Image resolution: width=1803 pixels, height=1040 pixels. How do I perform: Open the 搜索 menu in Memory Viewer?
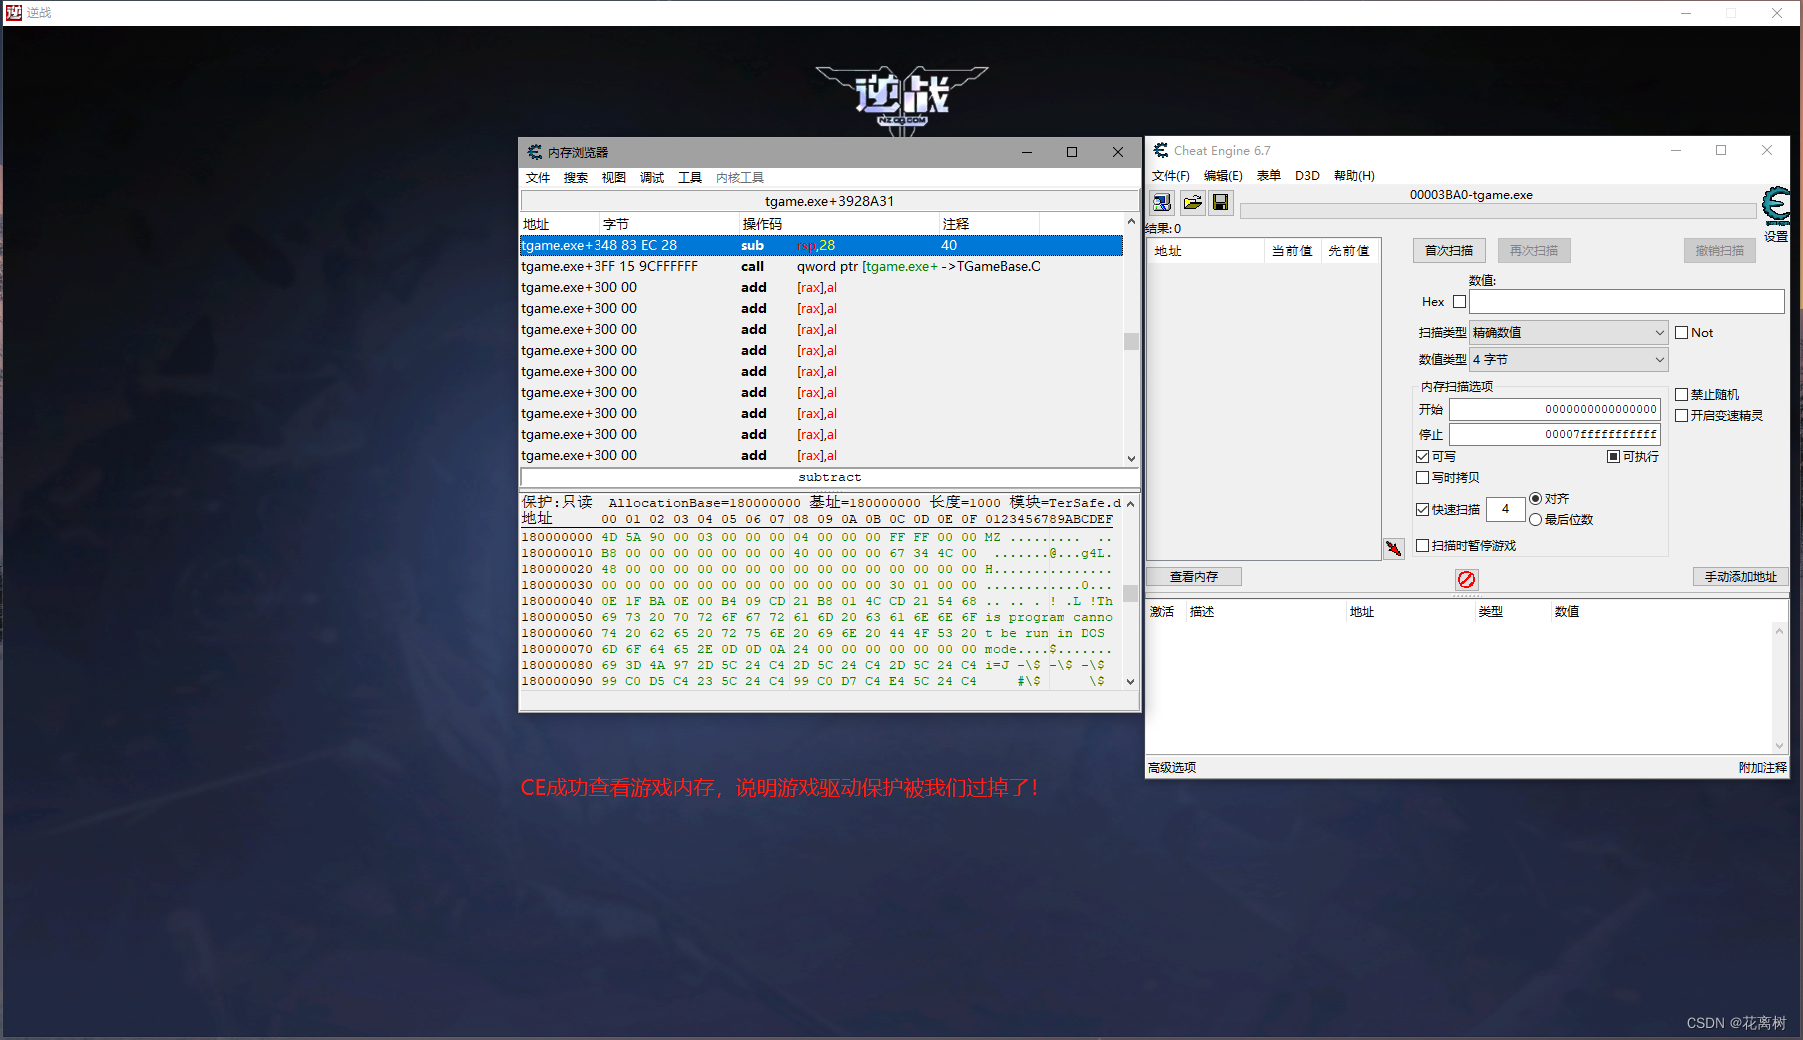pyautogui.click(x=576, y=178)
